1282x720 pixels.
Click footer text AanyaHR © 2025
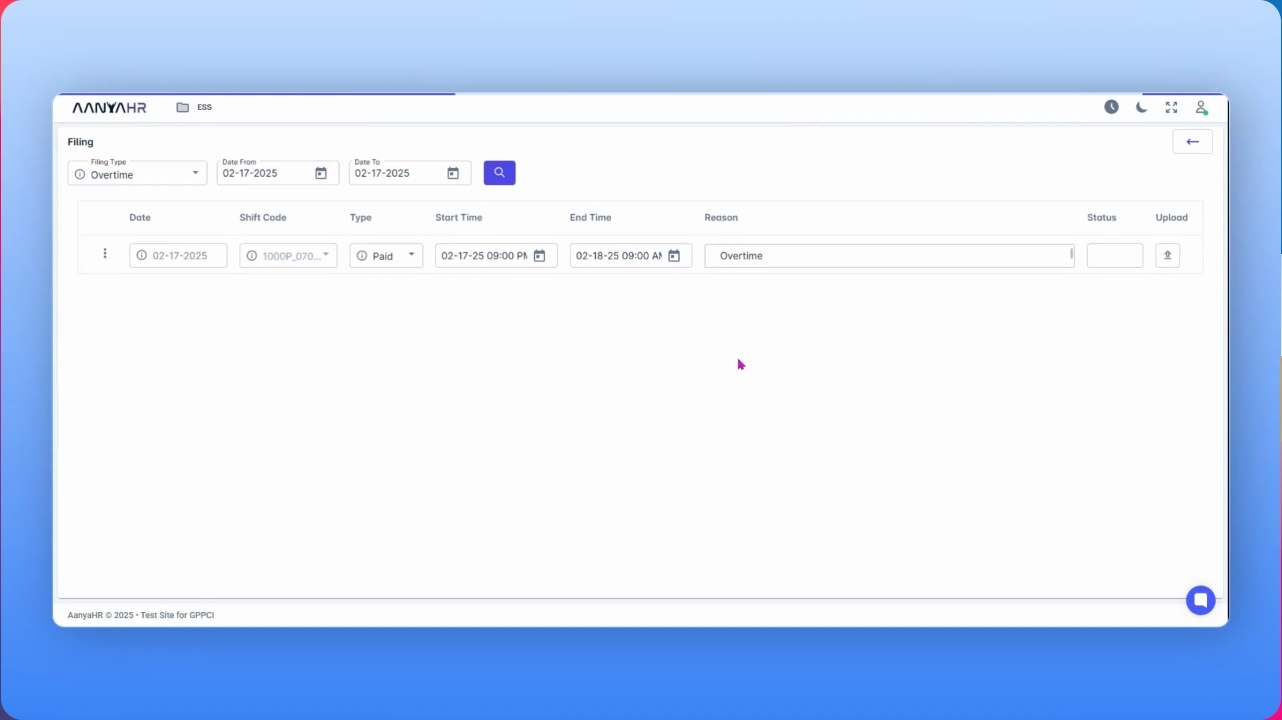click(100, 615)
